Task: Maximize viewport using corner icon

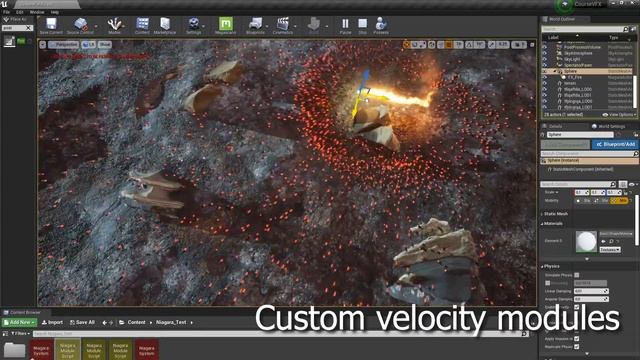Action: tap(532, 44)
